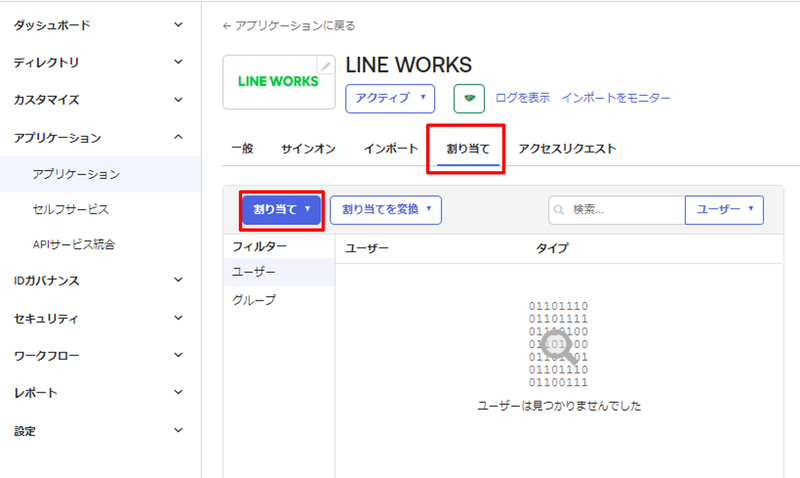Open the アクティブ status dropdown
The height and width of the screenshot is (478, 800).
(390, 98)
